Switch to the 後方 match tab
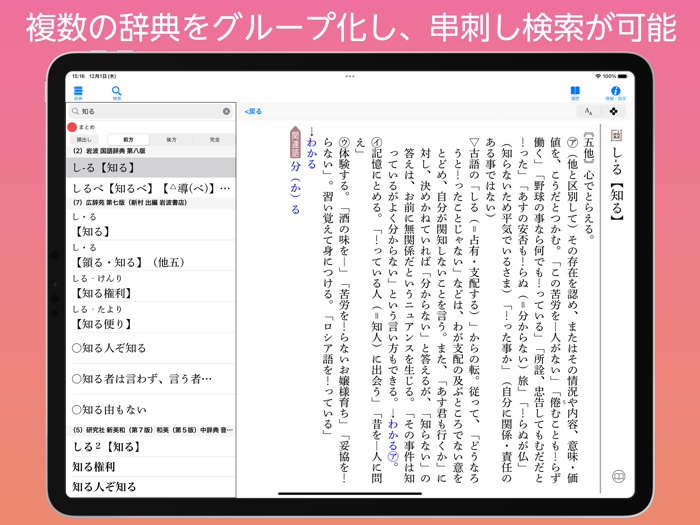This screenshot has width=700, height=525. click(x=171, y=140)
